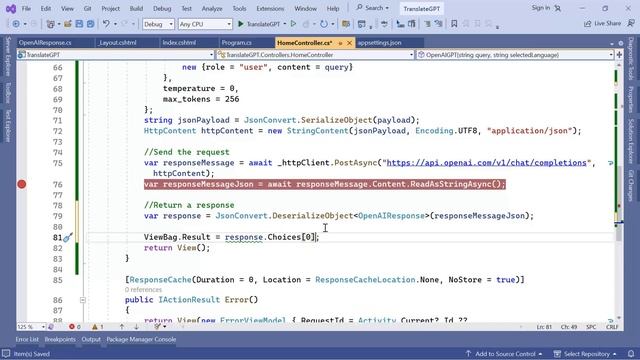Click the notifications bell icon in status bar

pos(631,354)
